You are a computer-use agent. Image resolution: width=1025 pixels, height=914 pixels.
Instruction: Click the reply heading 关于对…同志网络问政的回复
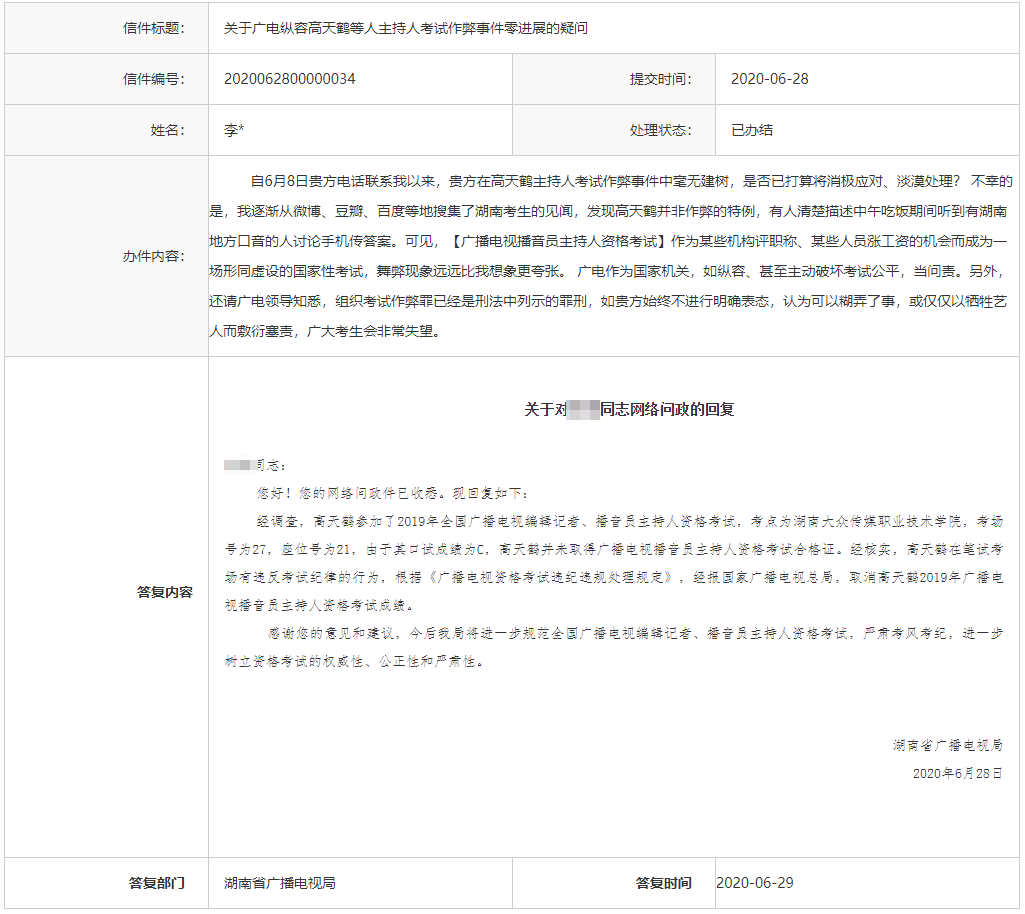(629, 409)
